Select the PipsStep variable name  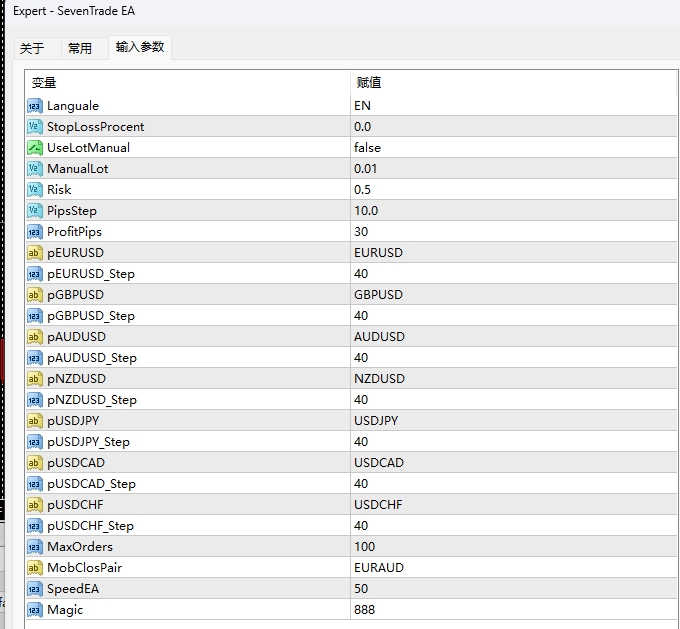72,211
